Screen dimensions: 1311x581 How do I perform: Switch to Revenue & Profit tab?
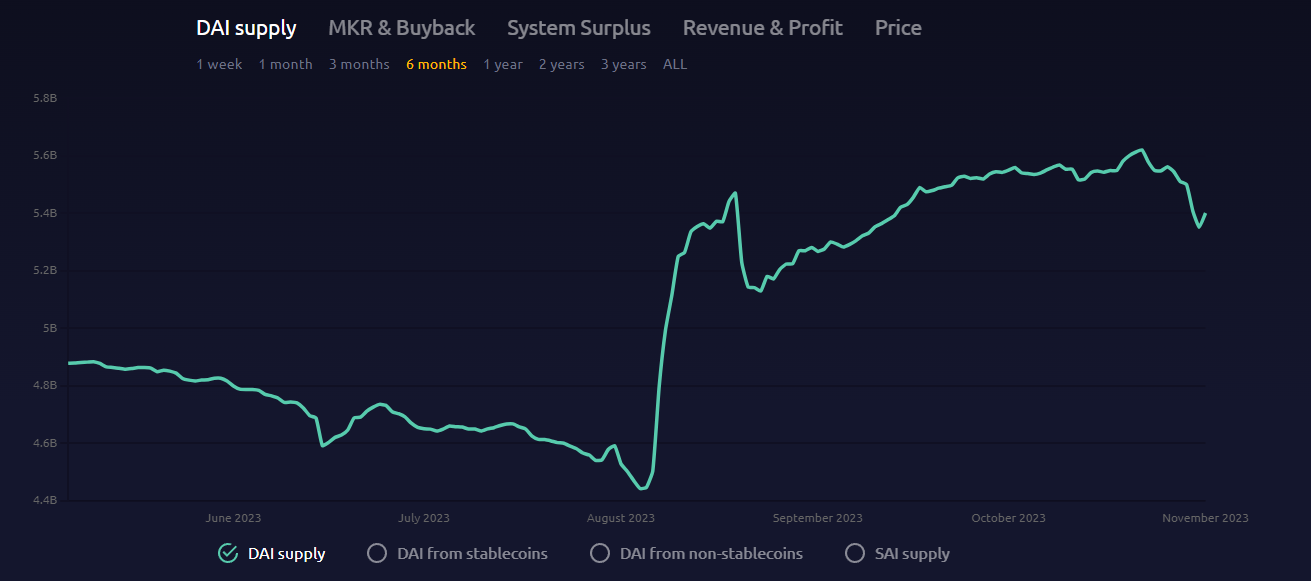click(762, 28)
